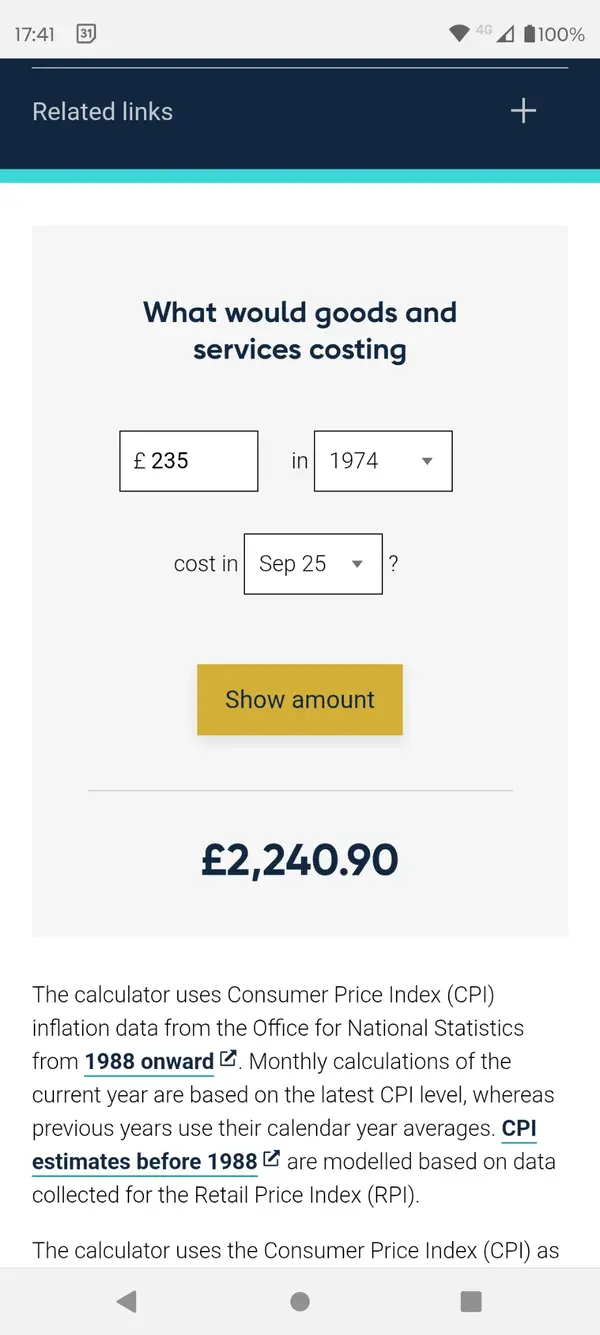Tap the Wi-Fi signal icon in the status bar
The image size is (600, 1335).
click(459, 34)
